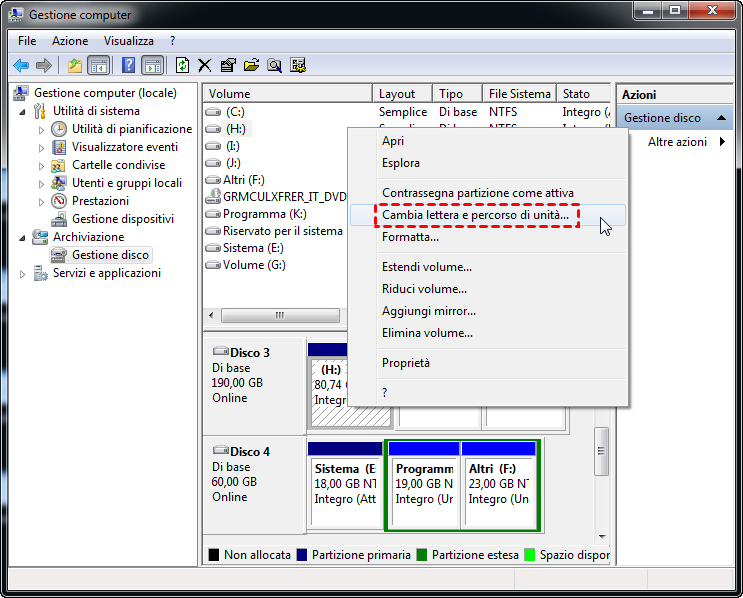
Task: Click the Partizione primaria legend color swatch
Action: 302,555
